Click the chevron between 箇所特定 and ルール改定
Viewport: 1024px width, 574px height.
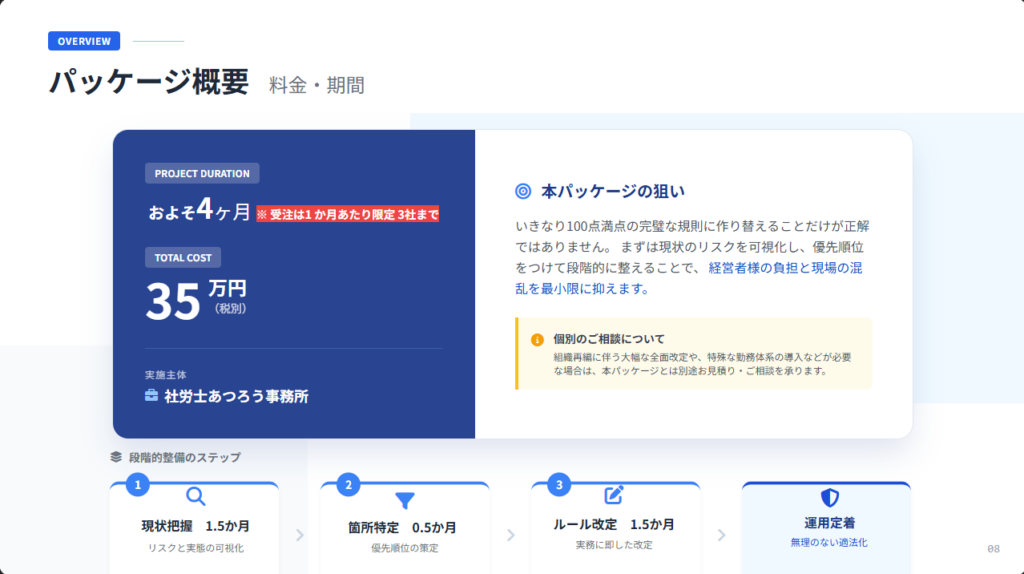(510, 535)
